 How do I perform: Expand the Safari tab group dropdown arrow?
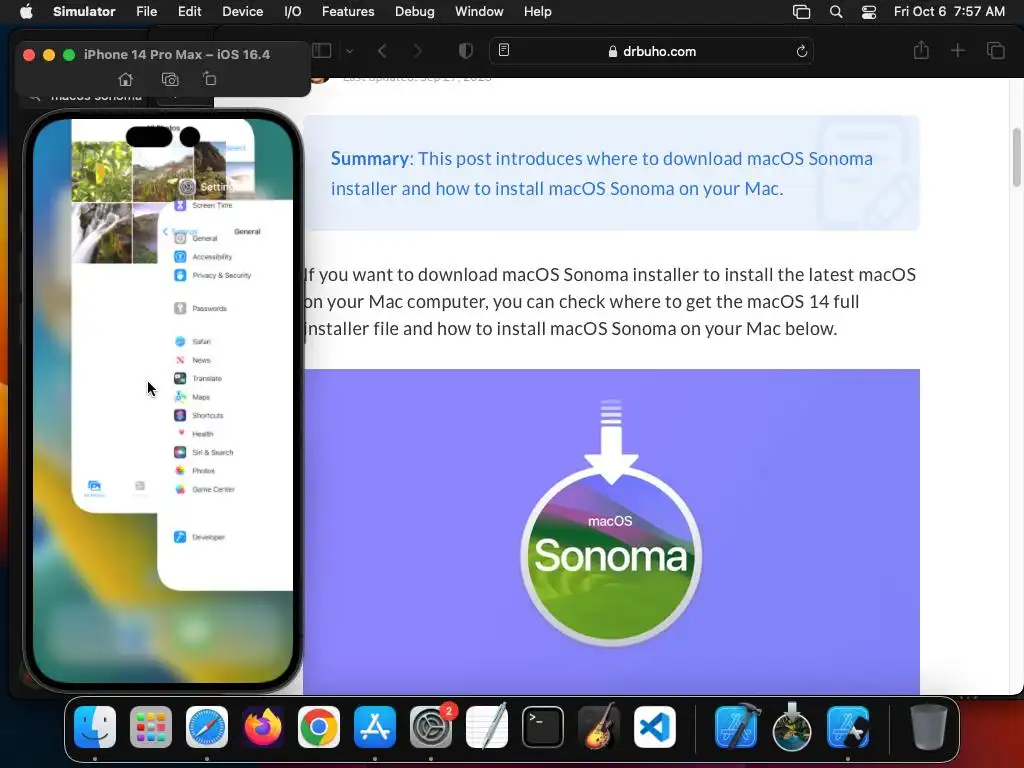349,51
